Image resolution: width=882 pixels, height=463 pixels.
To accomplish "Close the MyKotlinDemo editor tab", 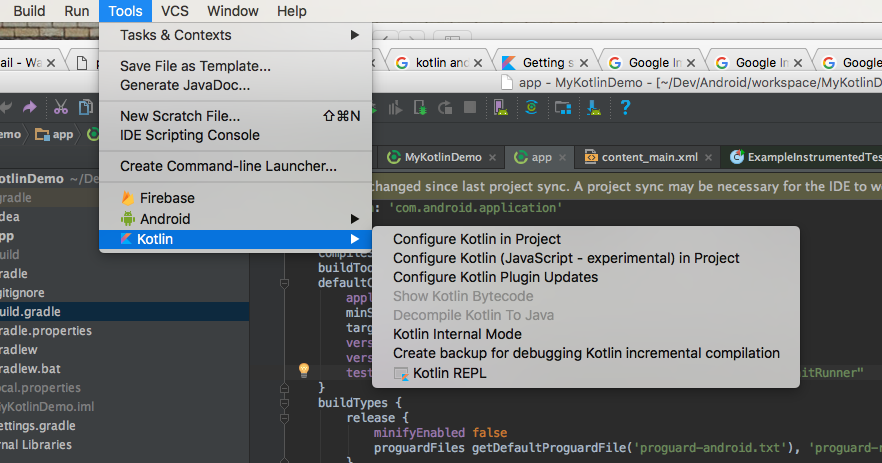I will (492, 158).
